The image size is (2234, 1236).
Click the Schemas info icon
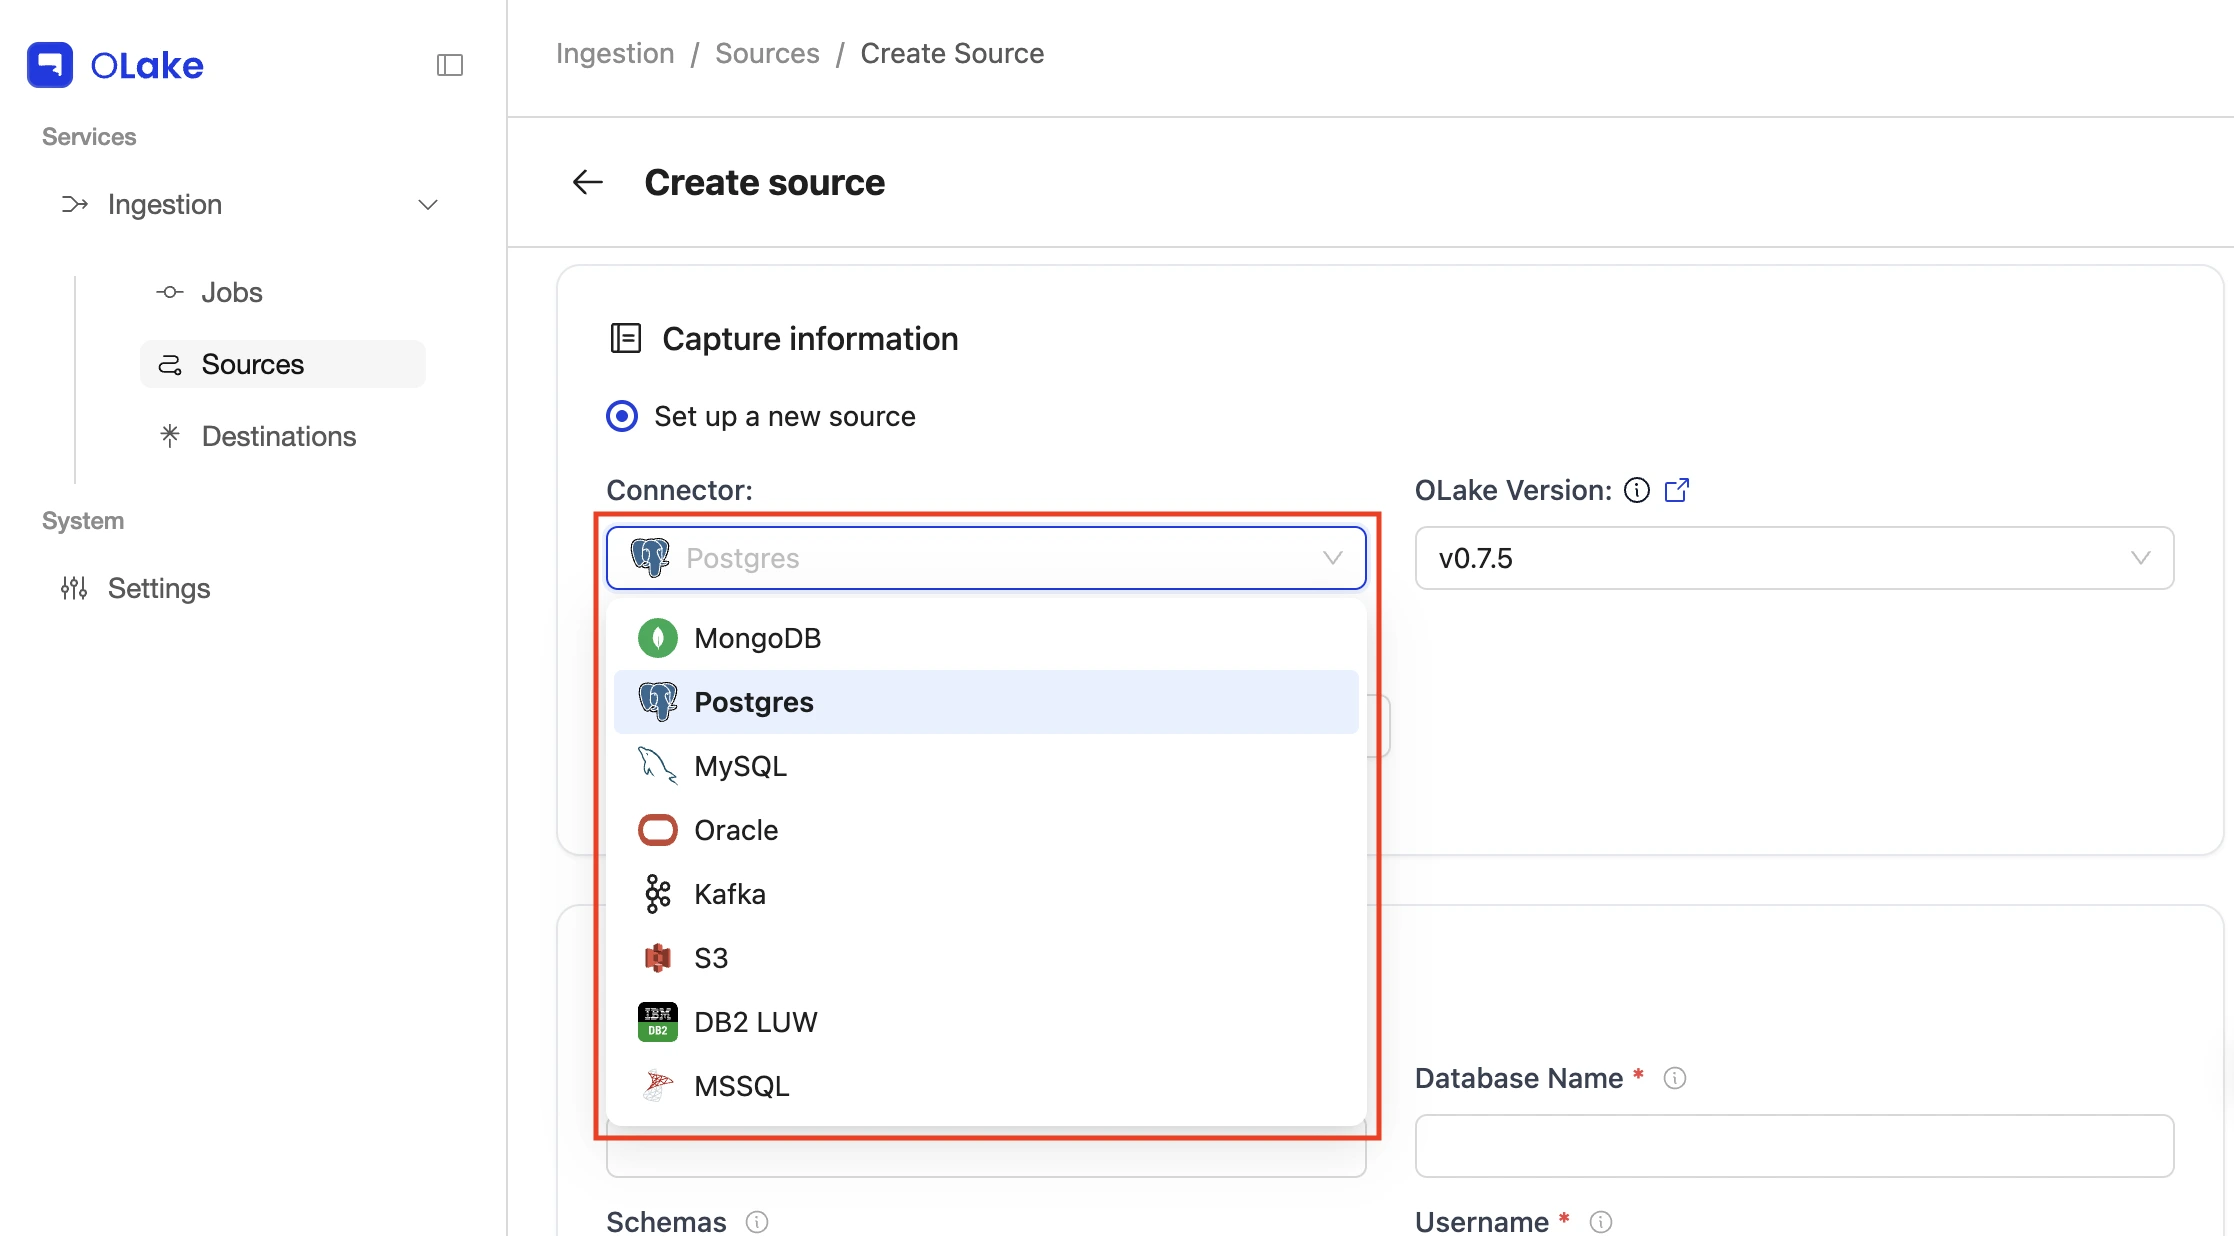click(757, 1222)
